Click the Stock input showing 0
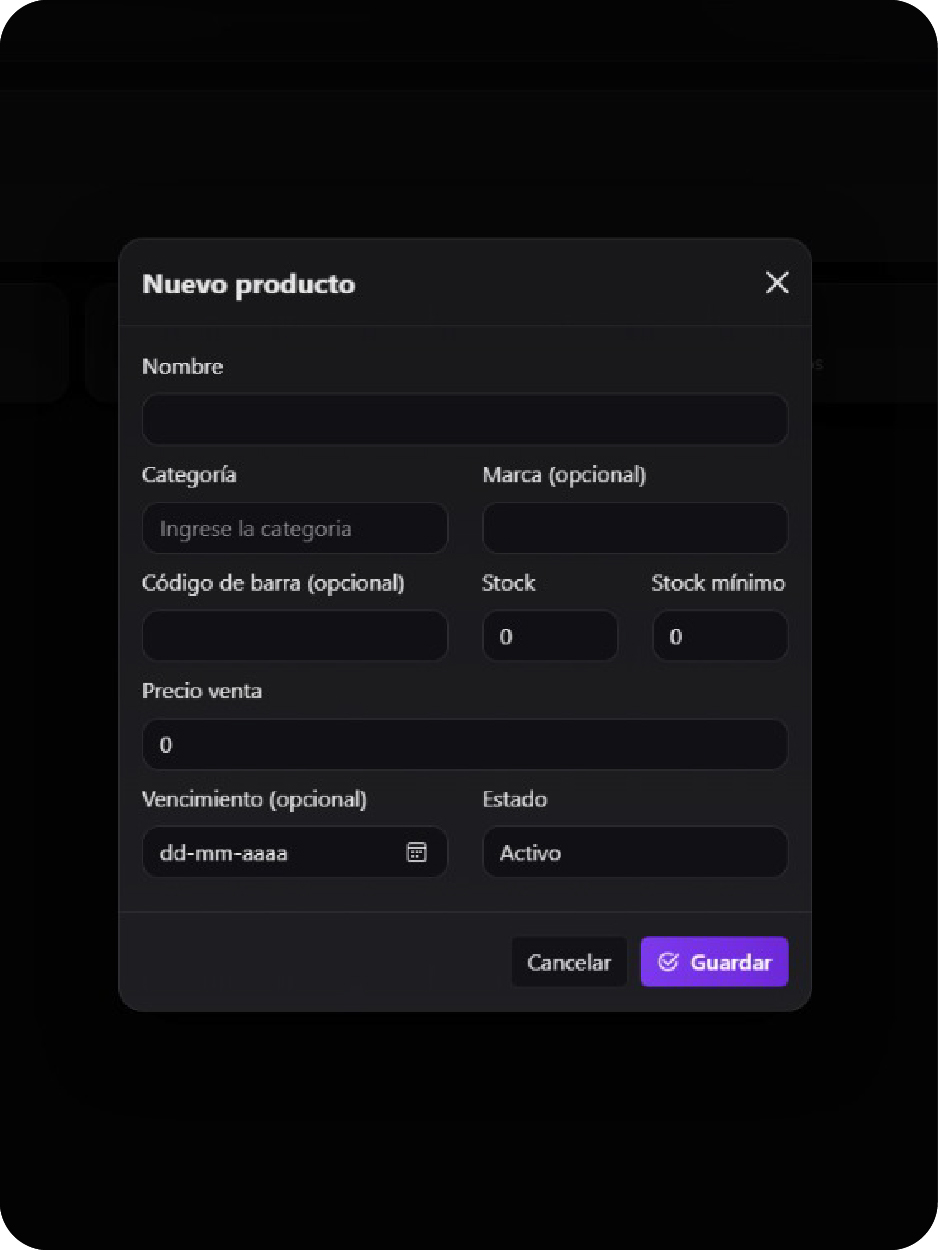 click(x=550, y=636)
